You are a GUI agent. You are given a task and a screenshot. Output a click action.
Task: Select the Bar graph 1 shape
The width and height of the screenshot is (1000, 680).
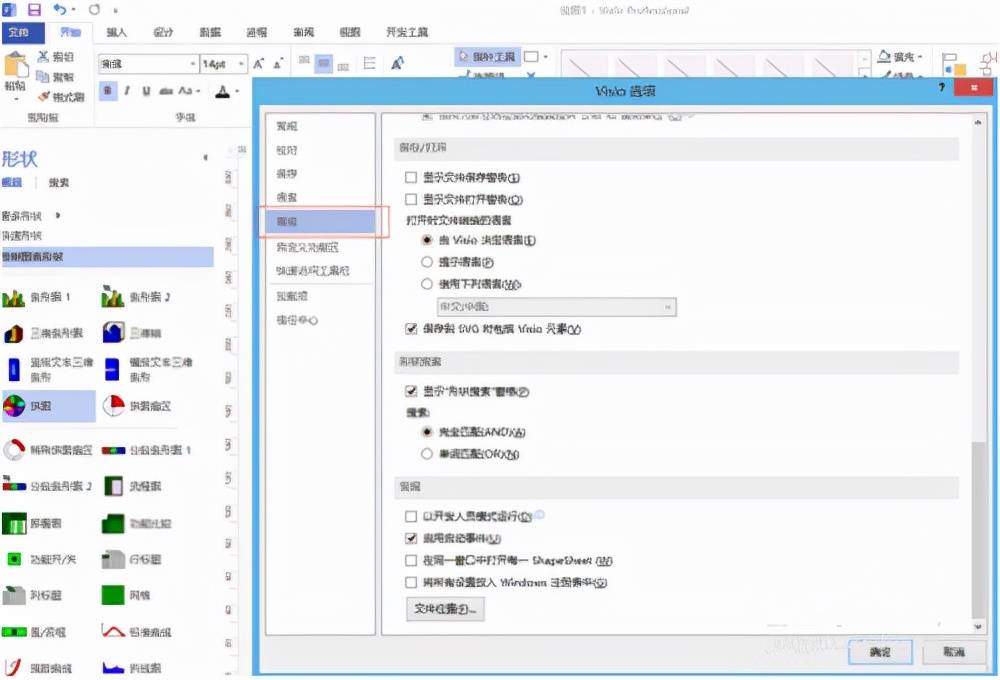coord(36,297)
